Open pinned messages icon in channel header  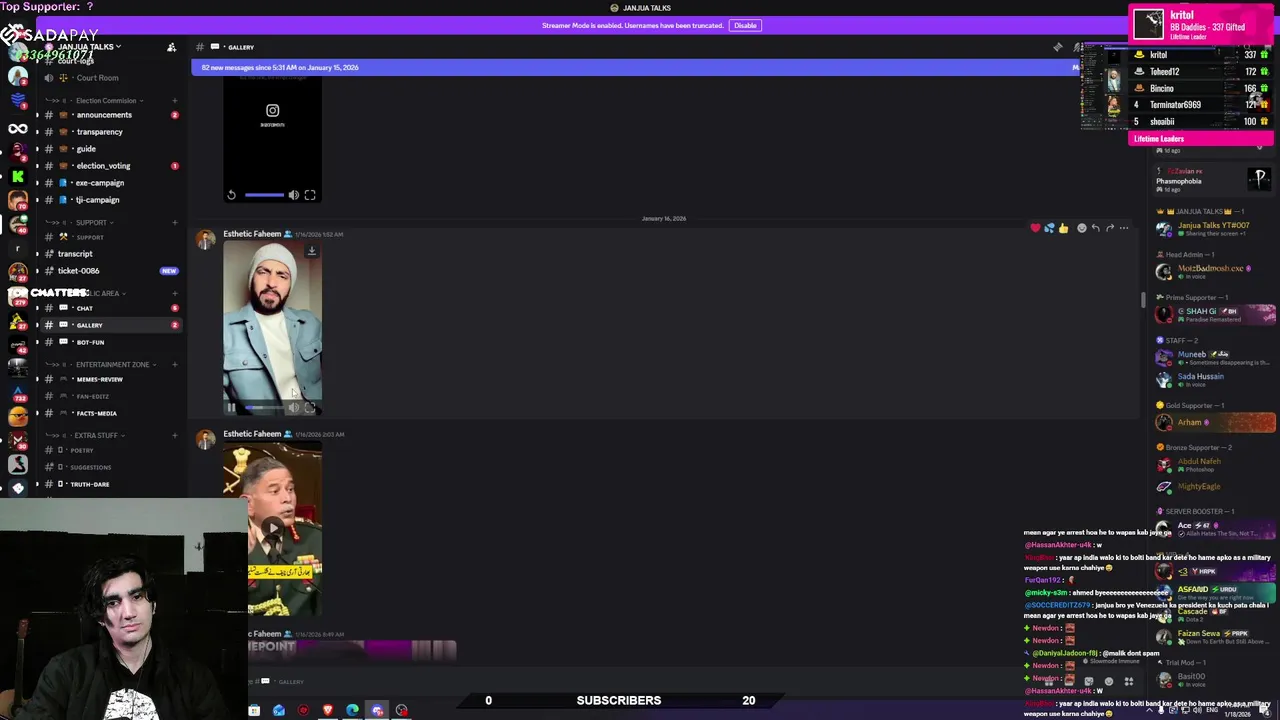point(1058,47)
